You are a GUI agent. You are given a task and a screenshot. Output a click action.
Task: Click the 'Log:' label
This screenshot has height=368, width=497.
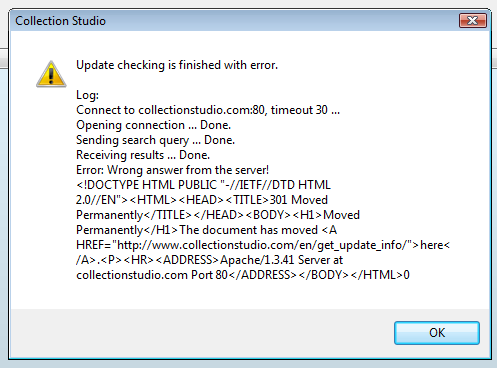point(87,95)
